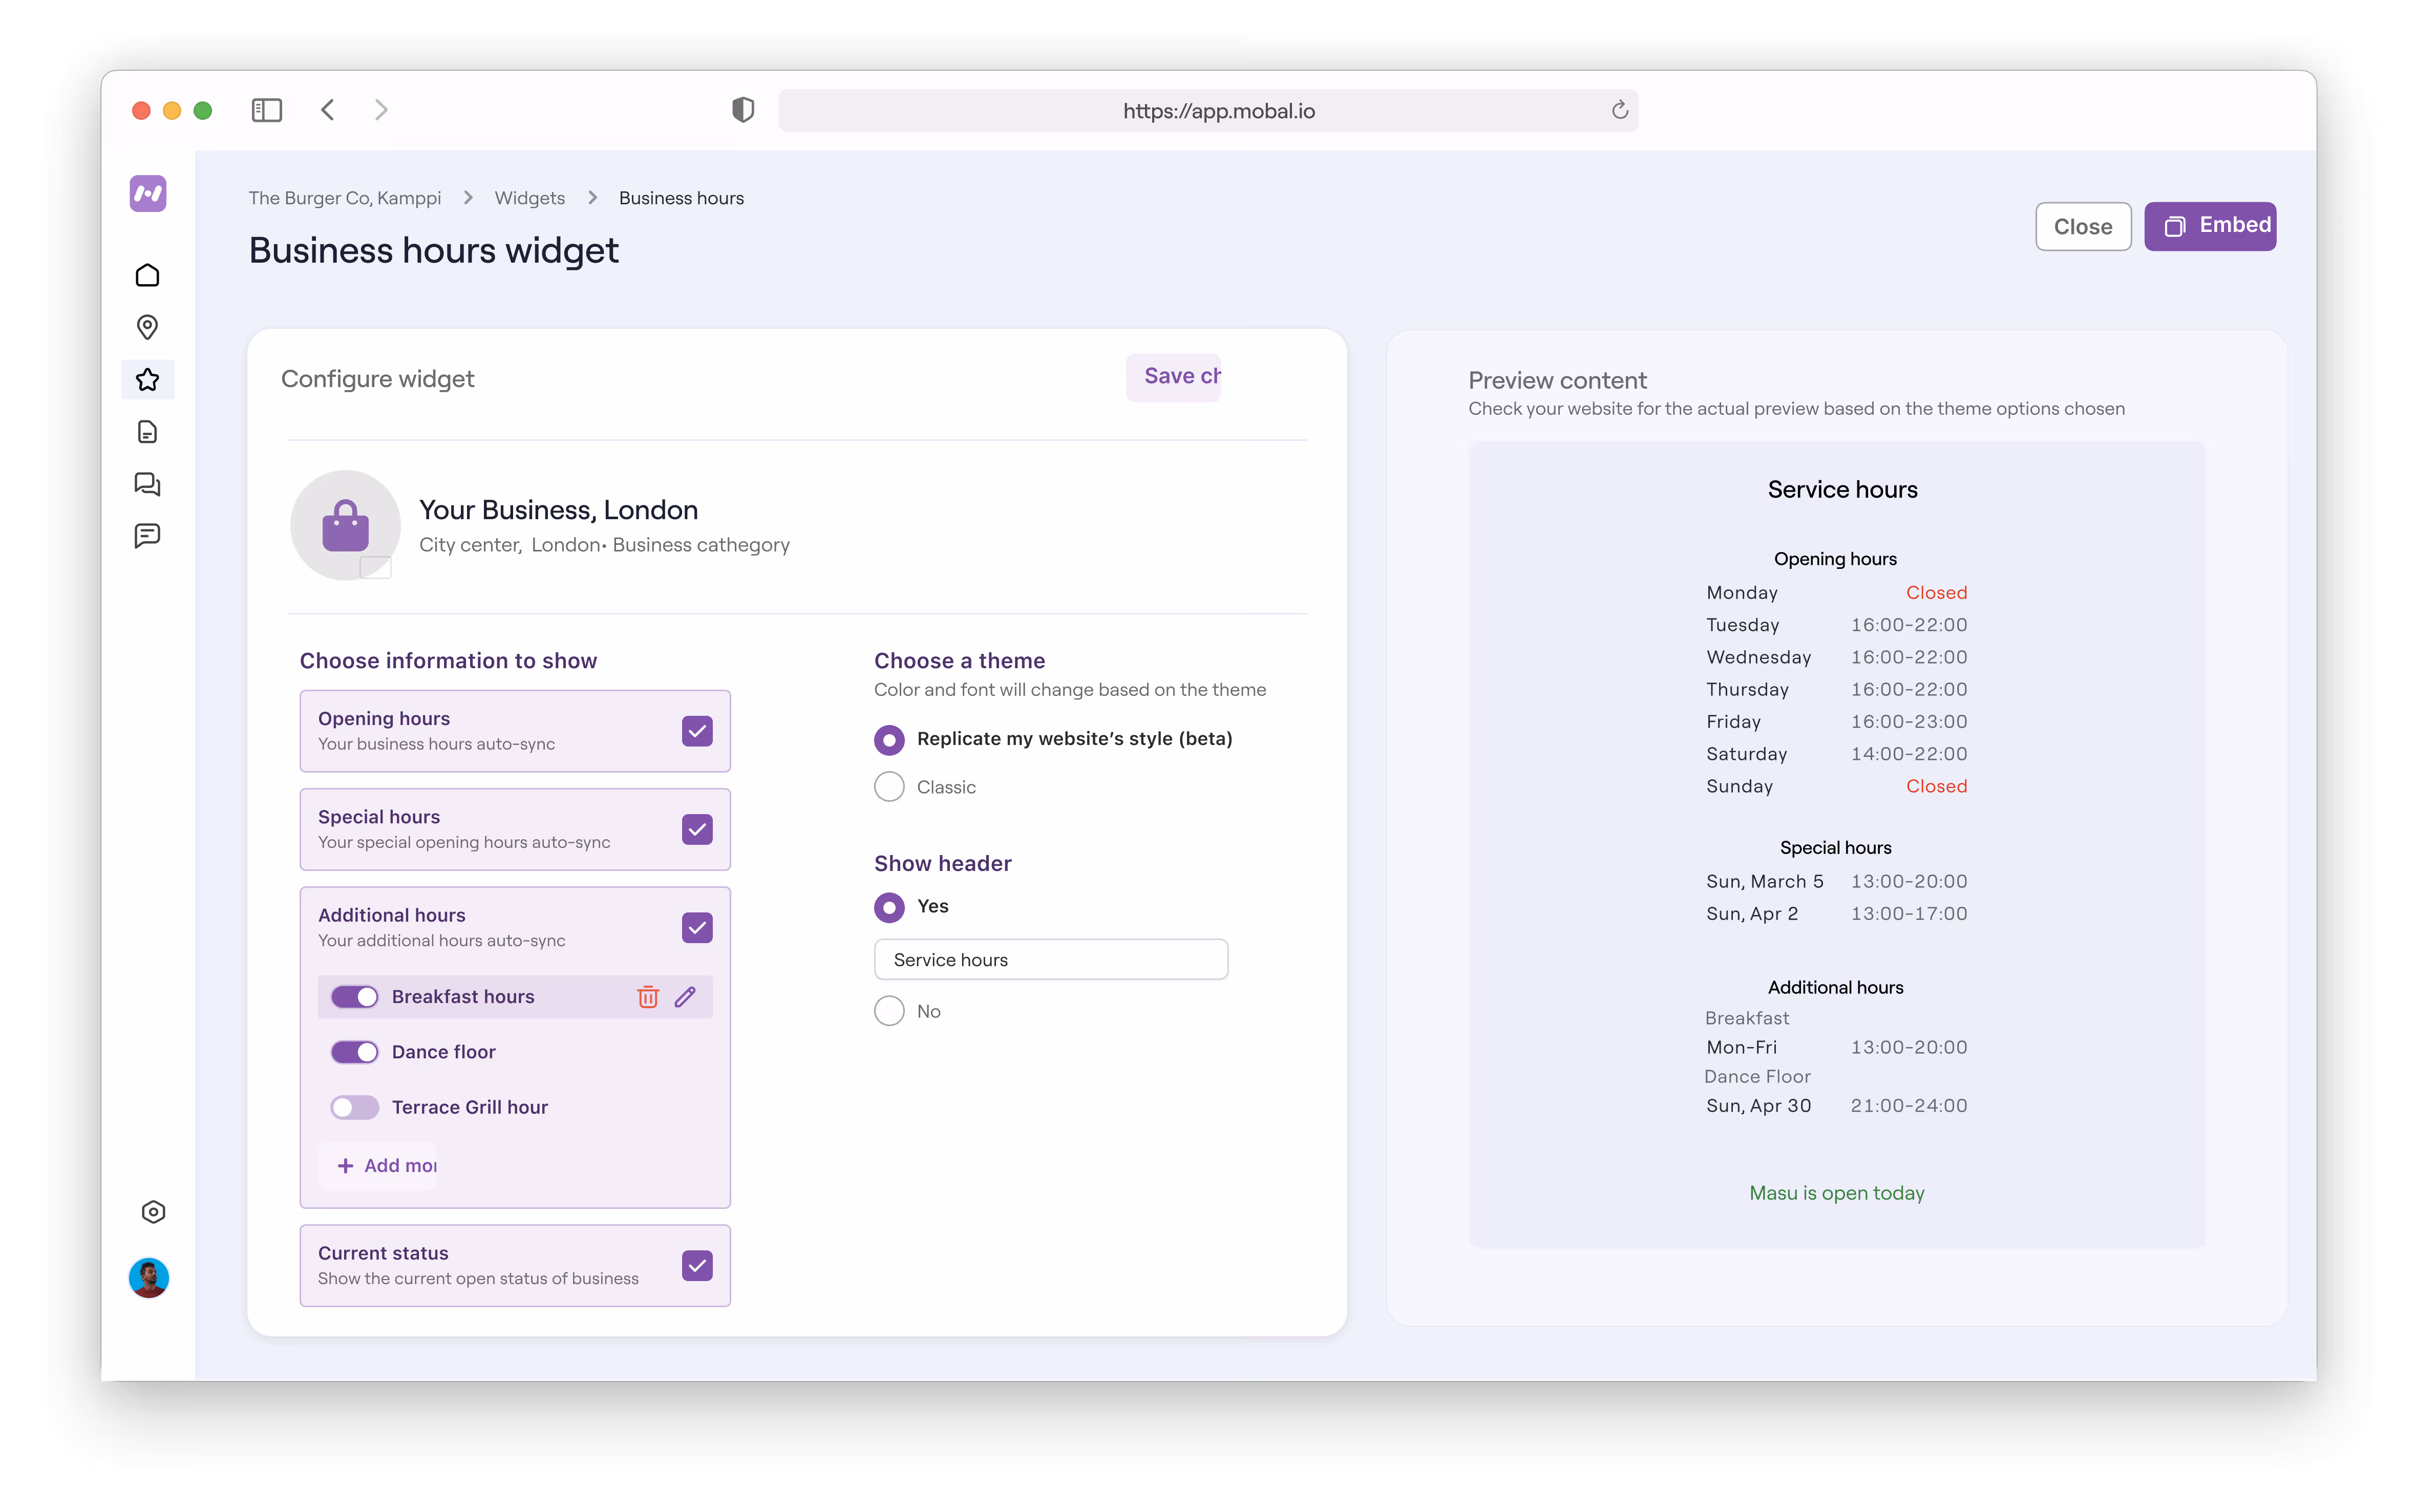Click the Terrace Grill hour label
2417x1512 pixels.
click(470, 1107)
